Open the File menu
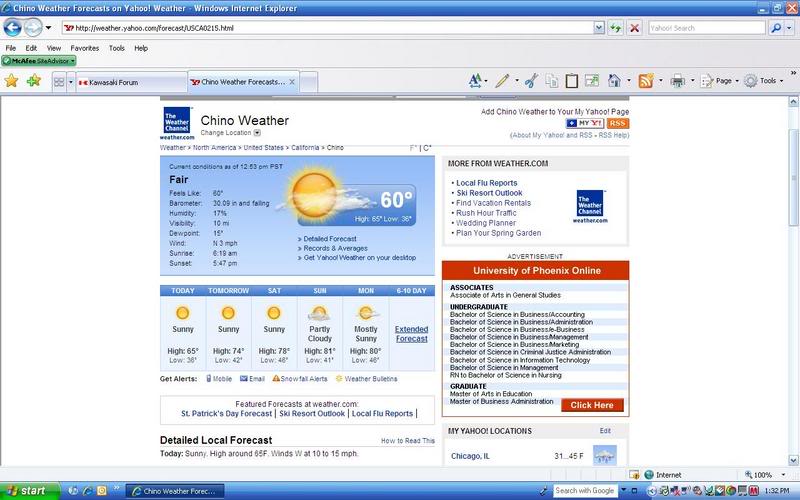This screenshot has height=500, width=800. pyautogui.click(x=10, y=48)
